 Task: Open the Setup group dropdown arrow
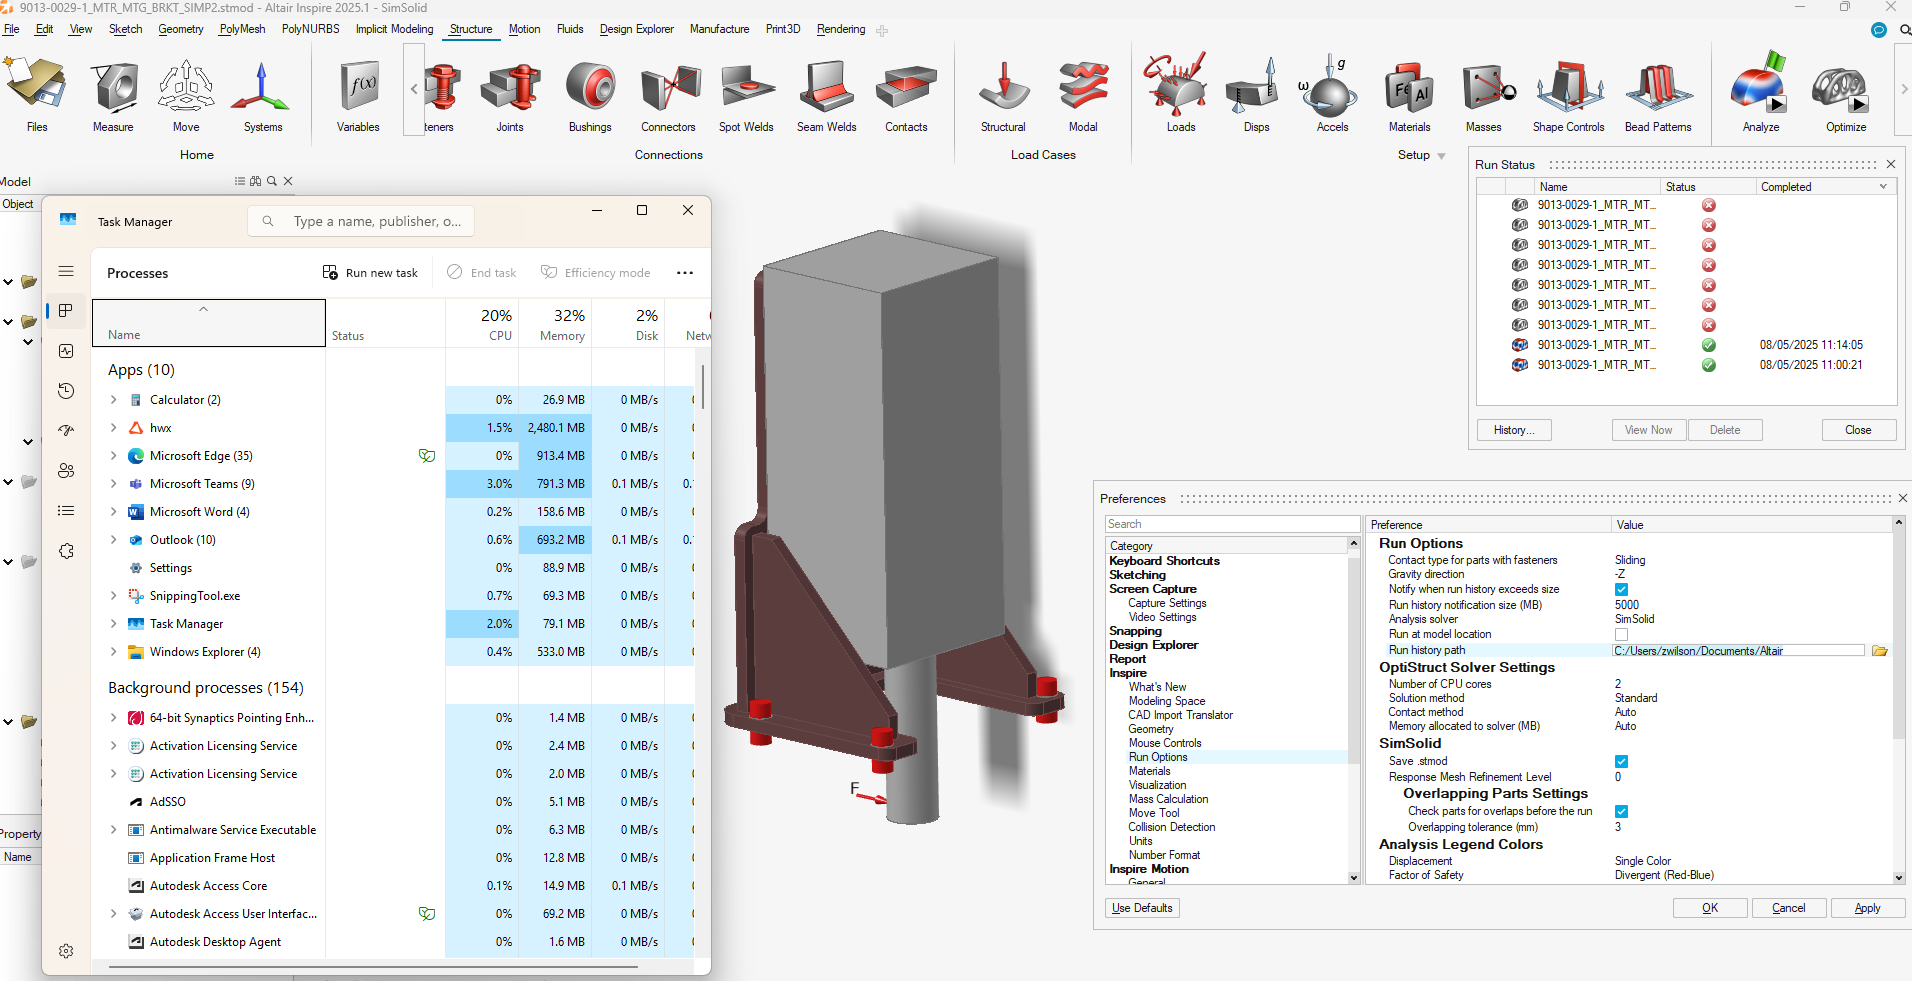click(1441, 156)
